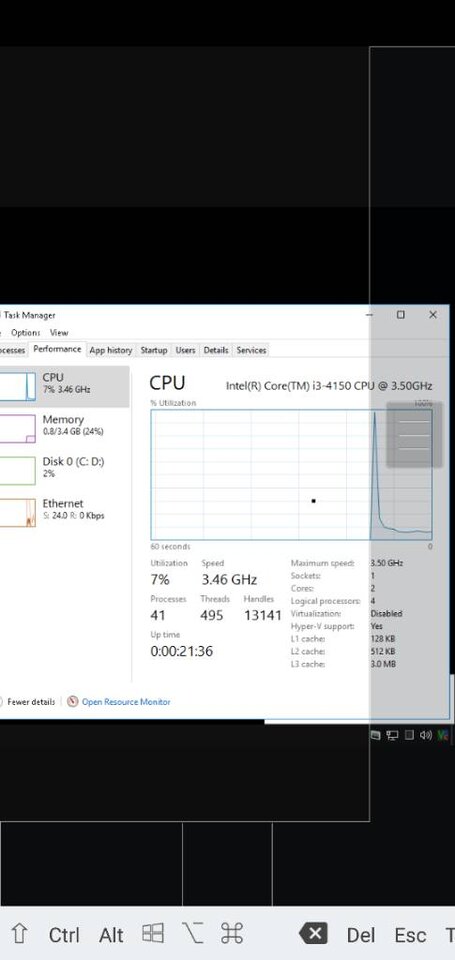
Task: Click the handles count 13141
Action: 263,615
